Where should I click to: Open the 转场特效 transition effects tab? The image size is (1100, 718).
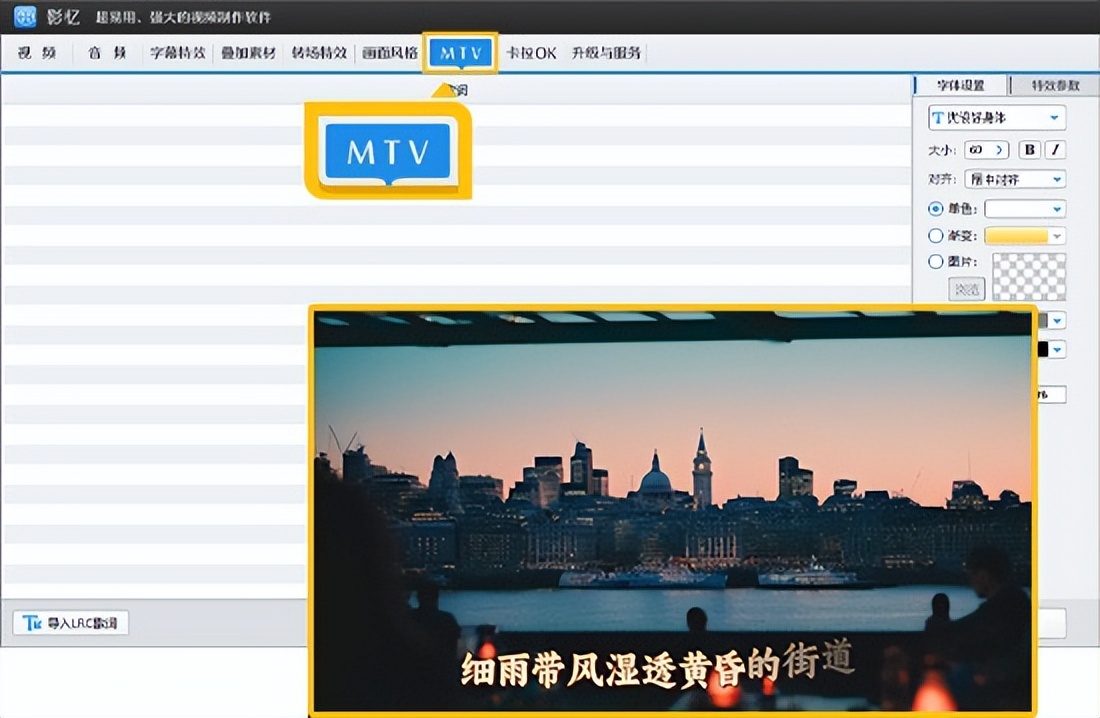318,53
